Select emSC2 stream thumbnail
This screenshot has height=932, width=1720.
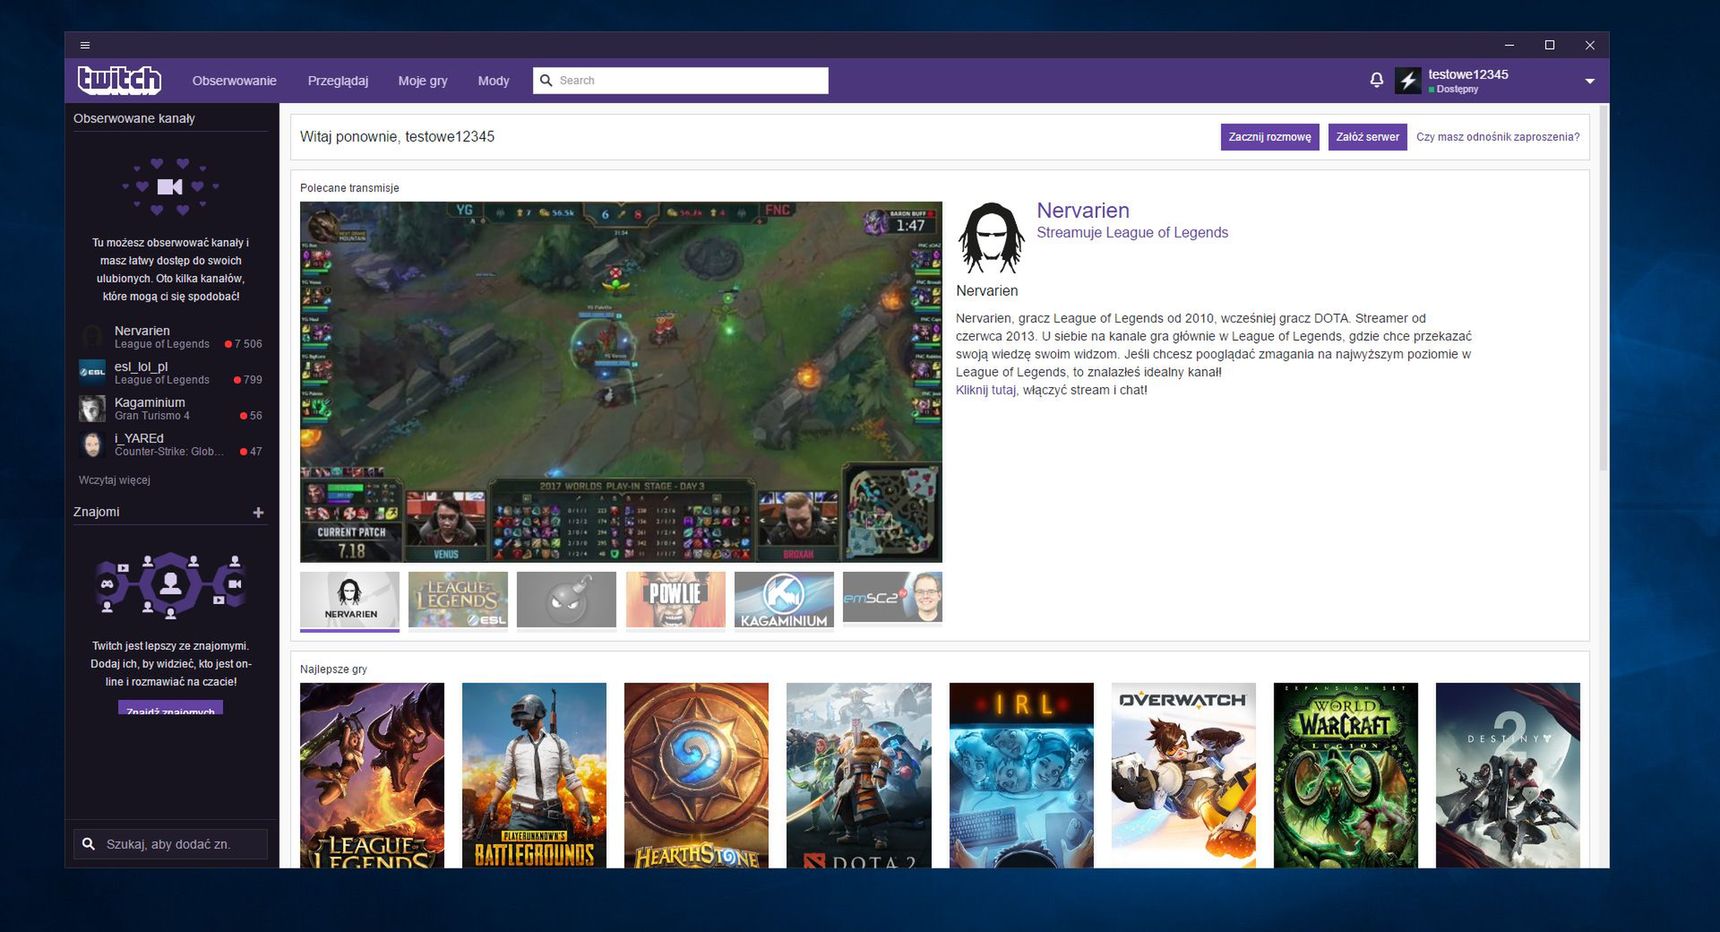(x=892, y=598)
